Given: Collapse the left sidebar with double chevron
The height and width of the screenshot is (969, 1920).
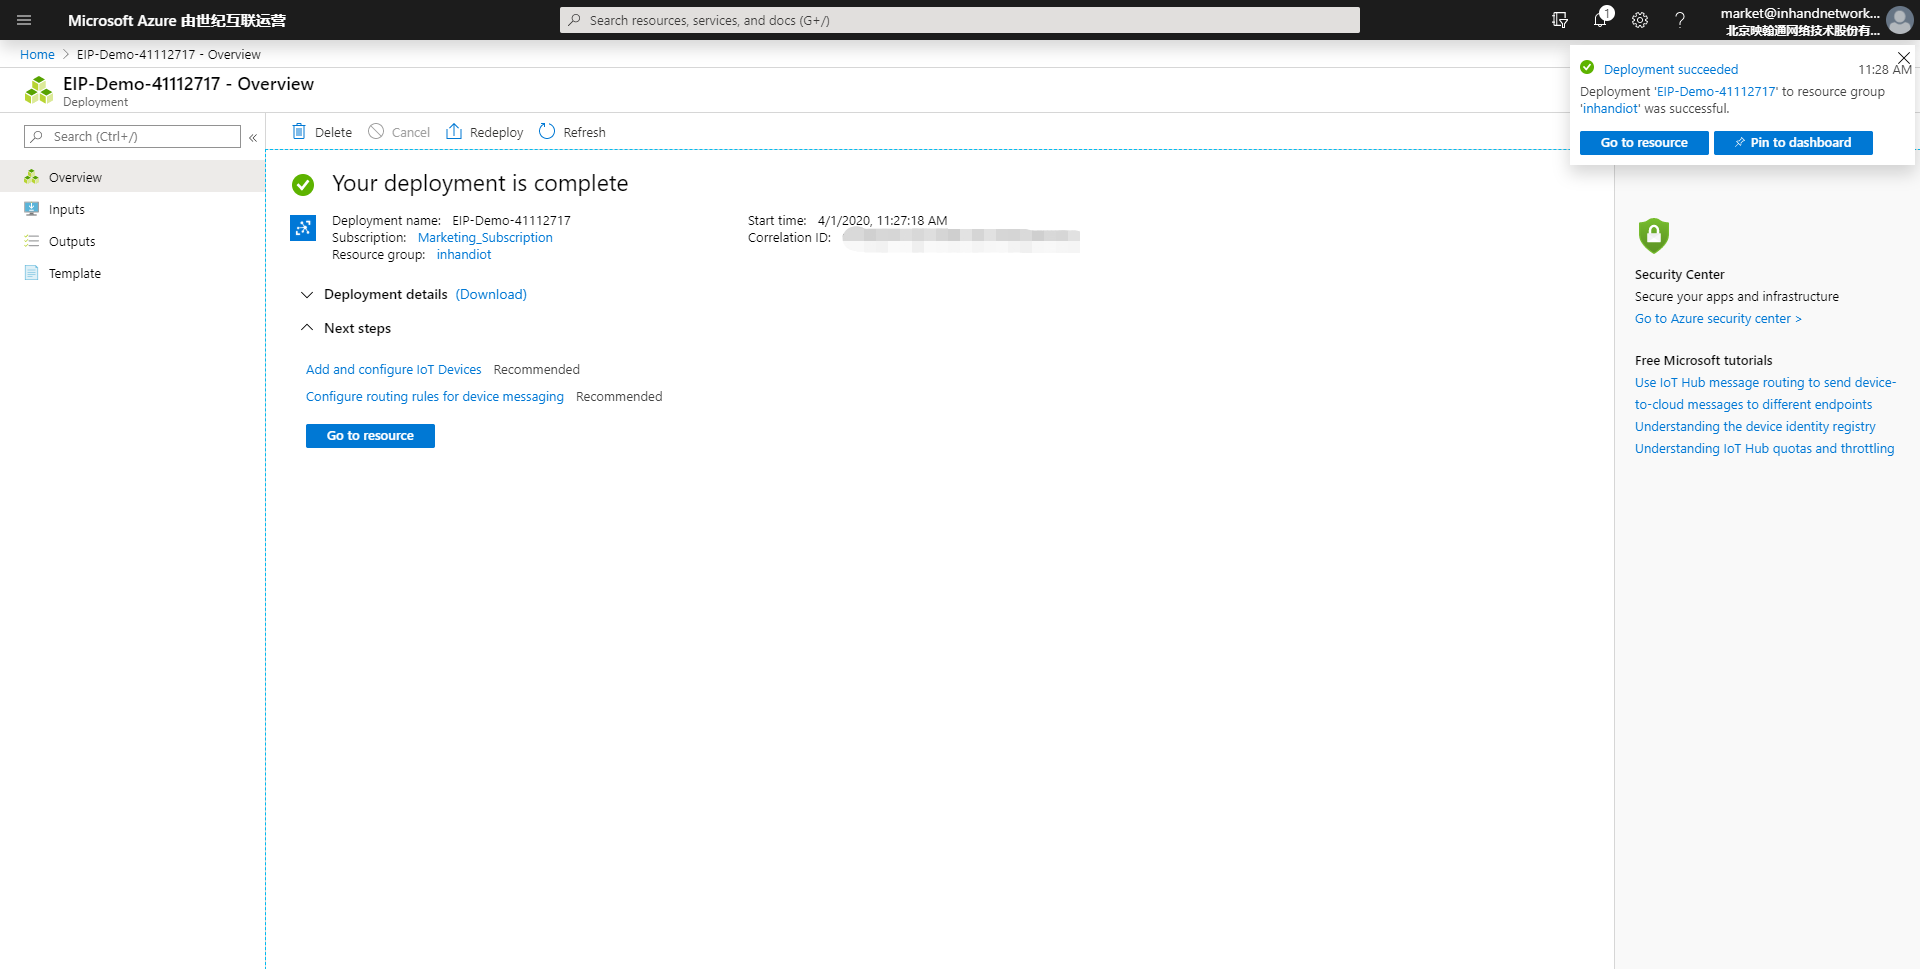Looking at the screenshot, I should click(253, 137).
